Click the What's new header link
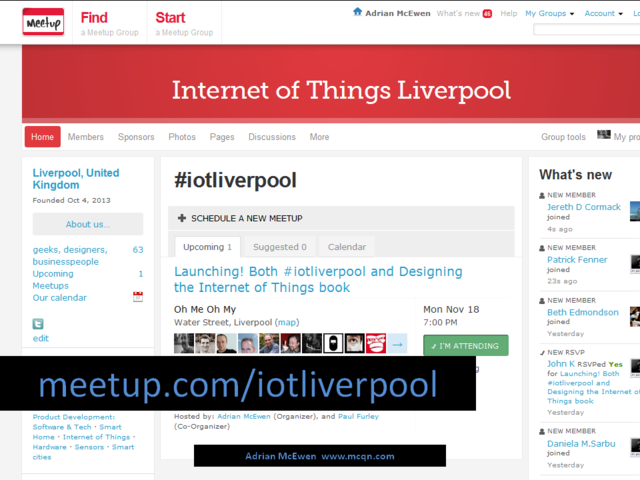The height and width of the screenshot is (480, 640). (458, 13)
